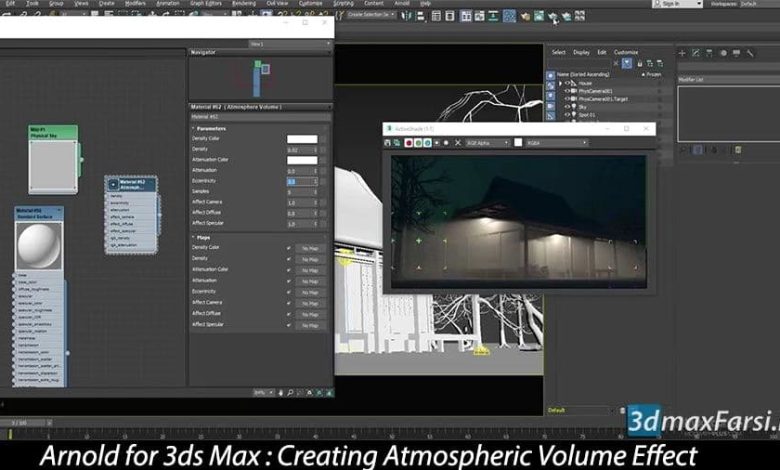This screenshot has width=780, height=470.
Task: Click the Density Color No Map button
Action: pos(310,248)
